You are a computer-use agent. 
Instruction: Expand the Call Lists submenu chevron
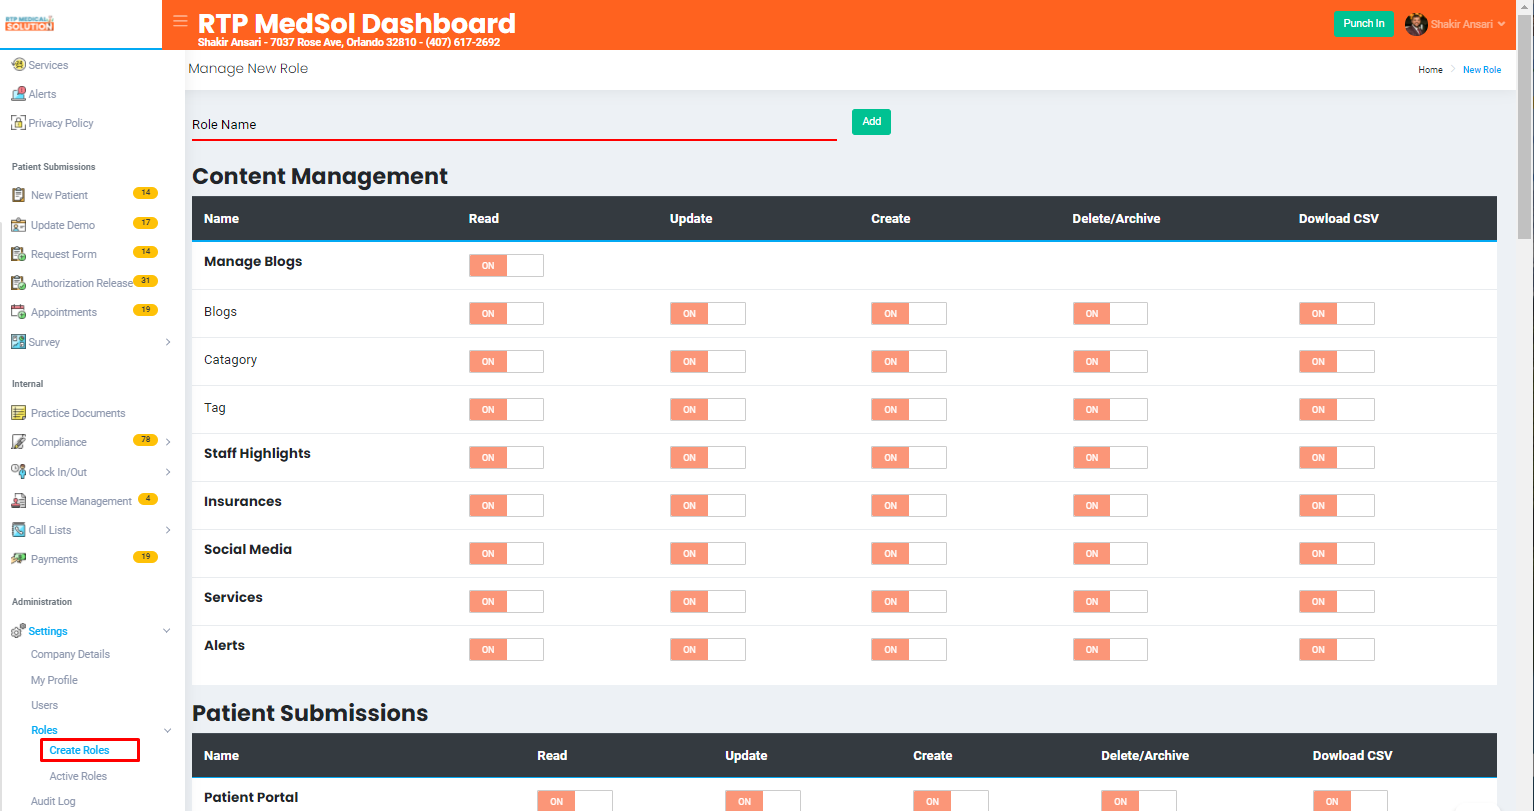pyautogui.click(x=167, y=530)
